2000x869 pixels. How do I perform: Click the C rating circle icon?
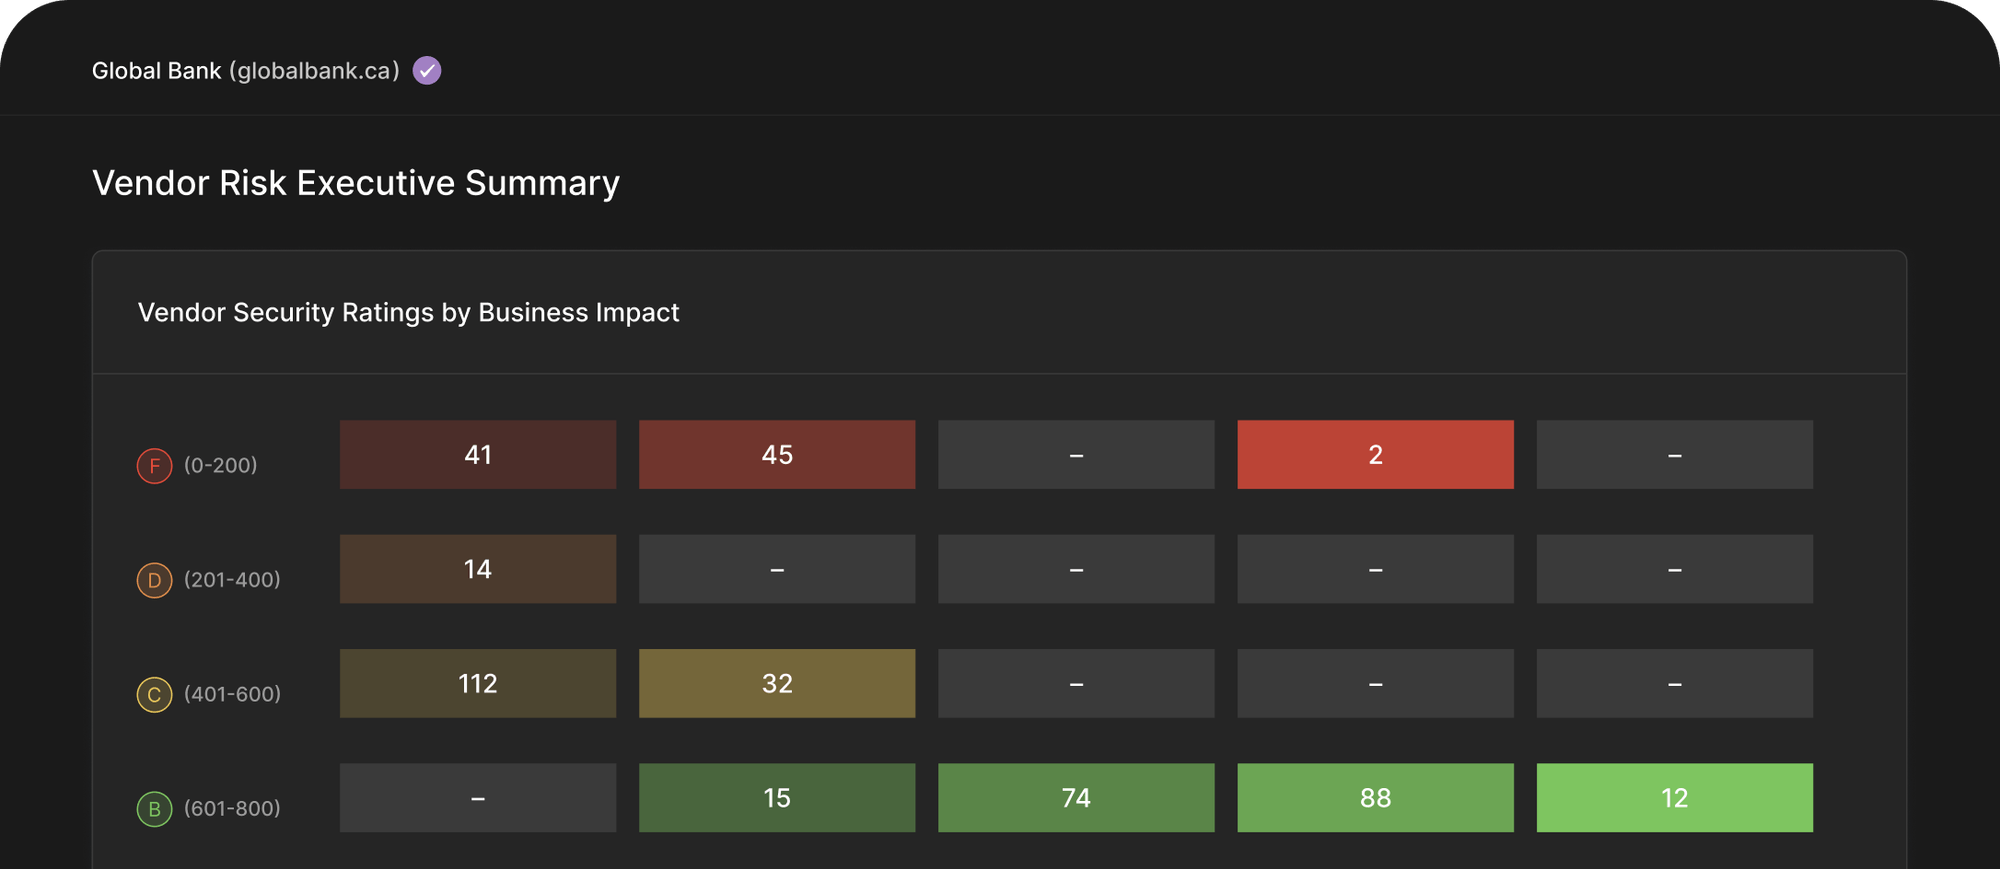pyautogui.click(x=154, y=694)
